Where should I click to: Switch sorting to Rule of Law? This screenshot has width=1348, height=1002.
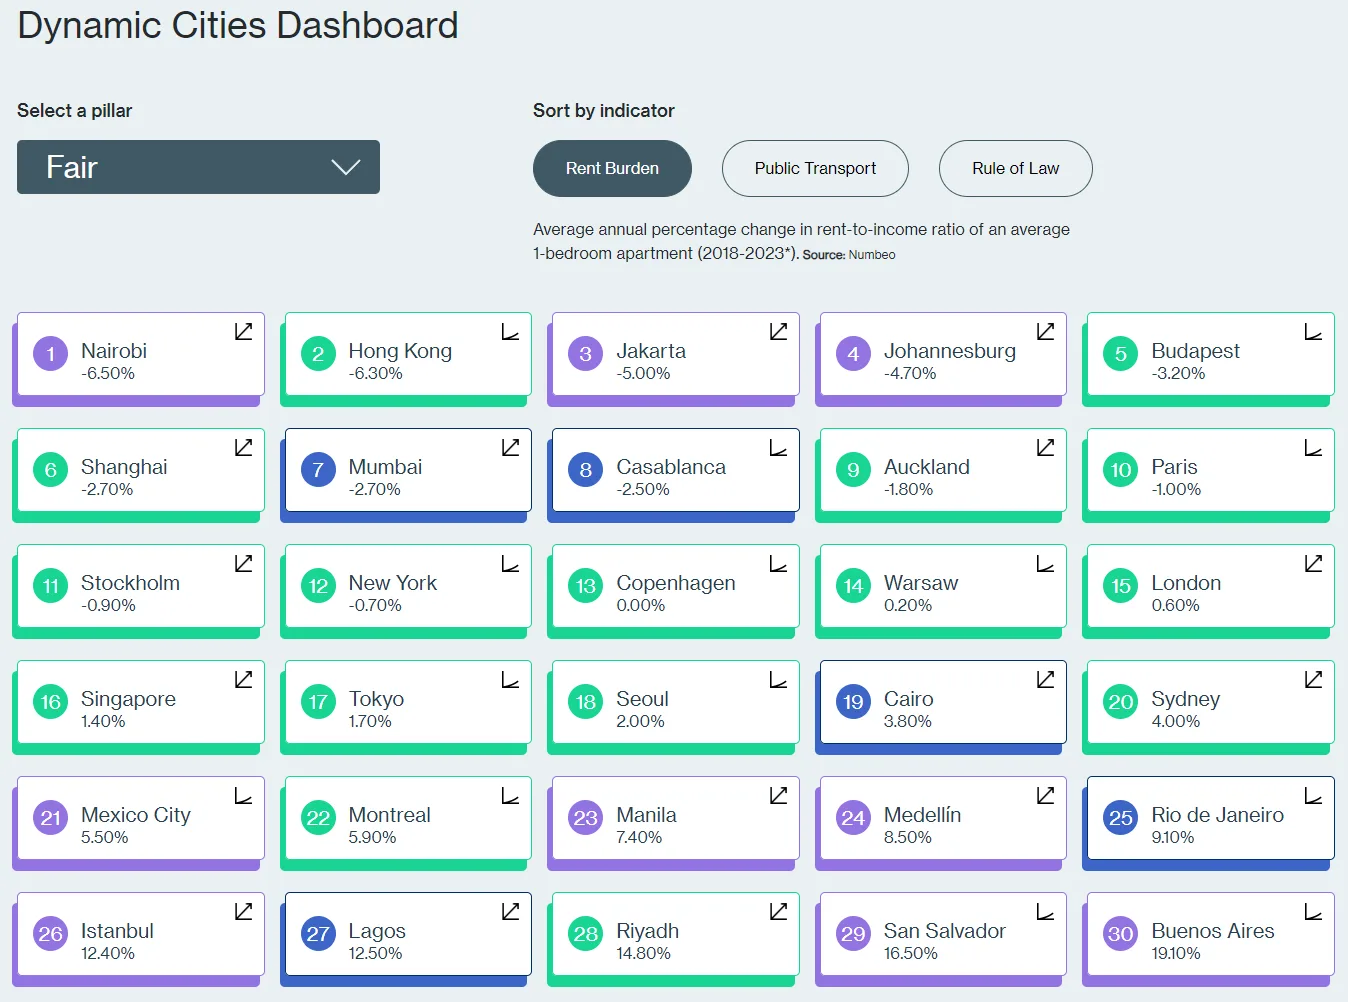click(x=1015, y=168)
